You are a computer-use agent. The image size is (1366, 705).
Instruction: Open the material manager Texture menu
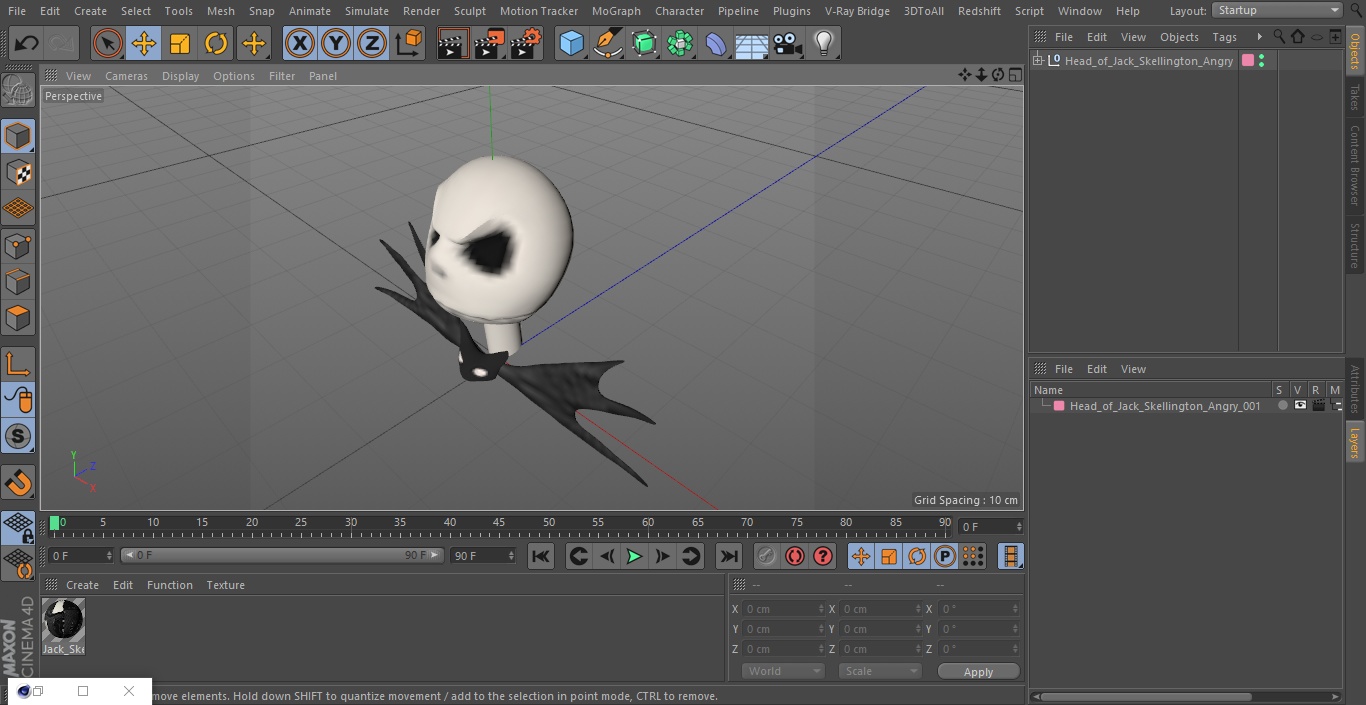tap(225, 585)
